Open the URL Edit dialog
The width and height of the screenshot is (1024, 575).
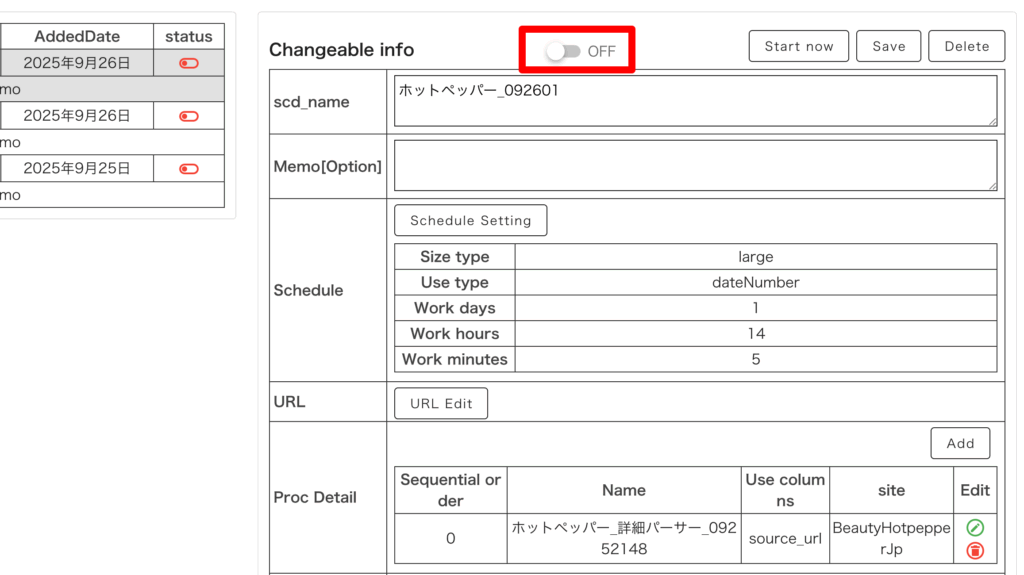(x=441, y=403)
